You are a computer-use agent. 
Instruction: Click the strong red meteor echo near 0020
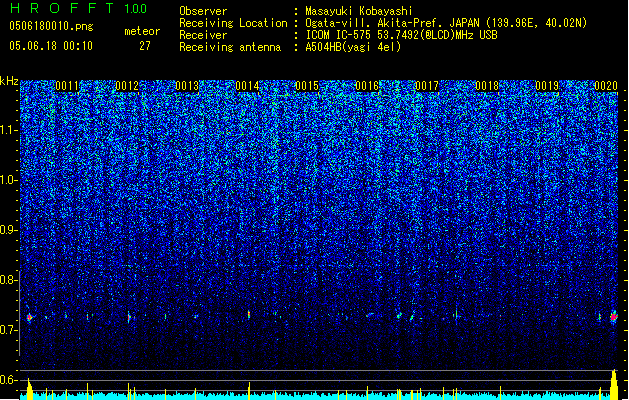coord(614,316)
